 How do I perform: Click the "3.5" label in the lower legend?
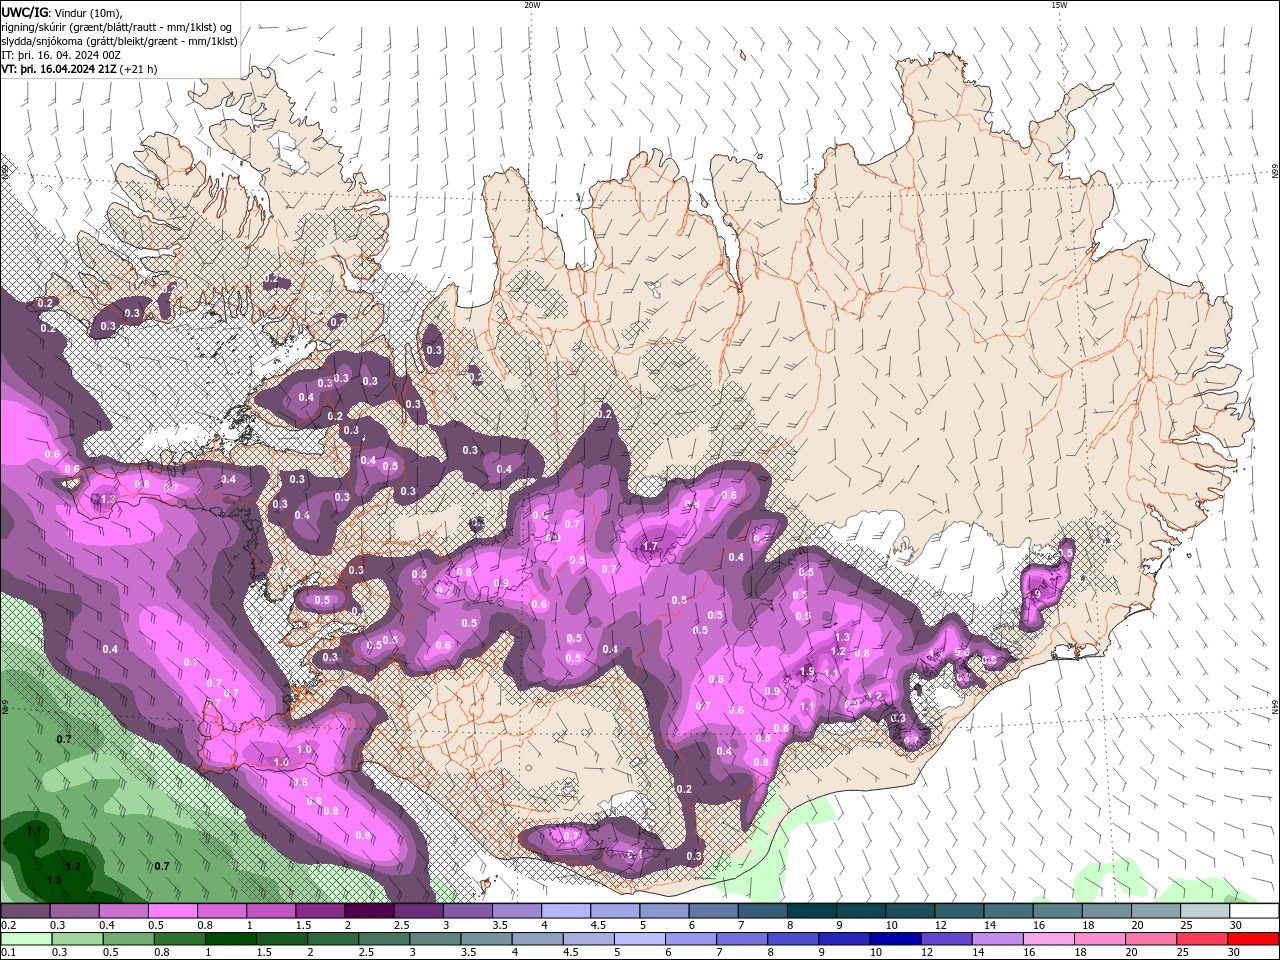[467, 953]
